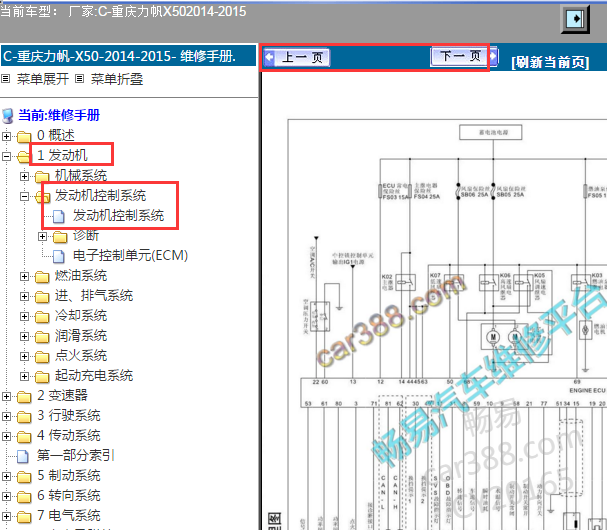Expand the 3 行驶系统 tree node
Viewport: 607px width, 530px height.
click(x=6, y=416)
